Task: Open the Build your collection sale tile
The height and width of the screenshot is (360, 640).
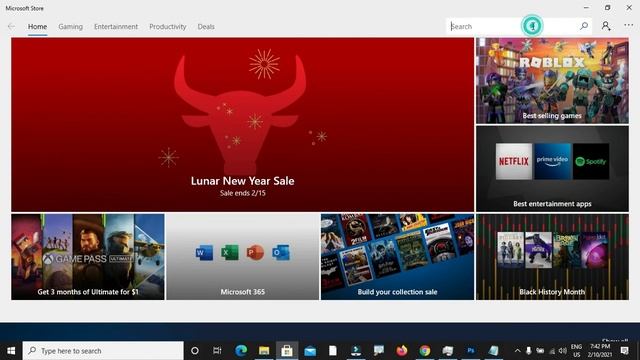Action: point(398,257)
